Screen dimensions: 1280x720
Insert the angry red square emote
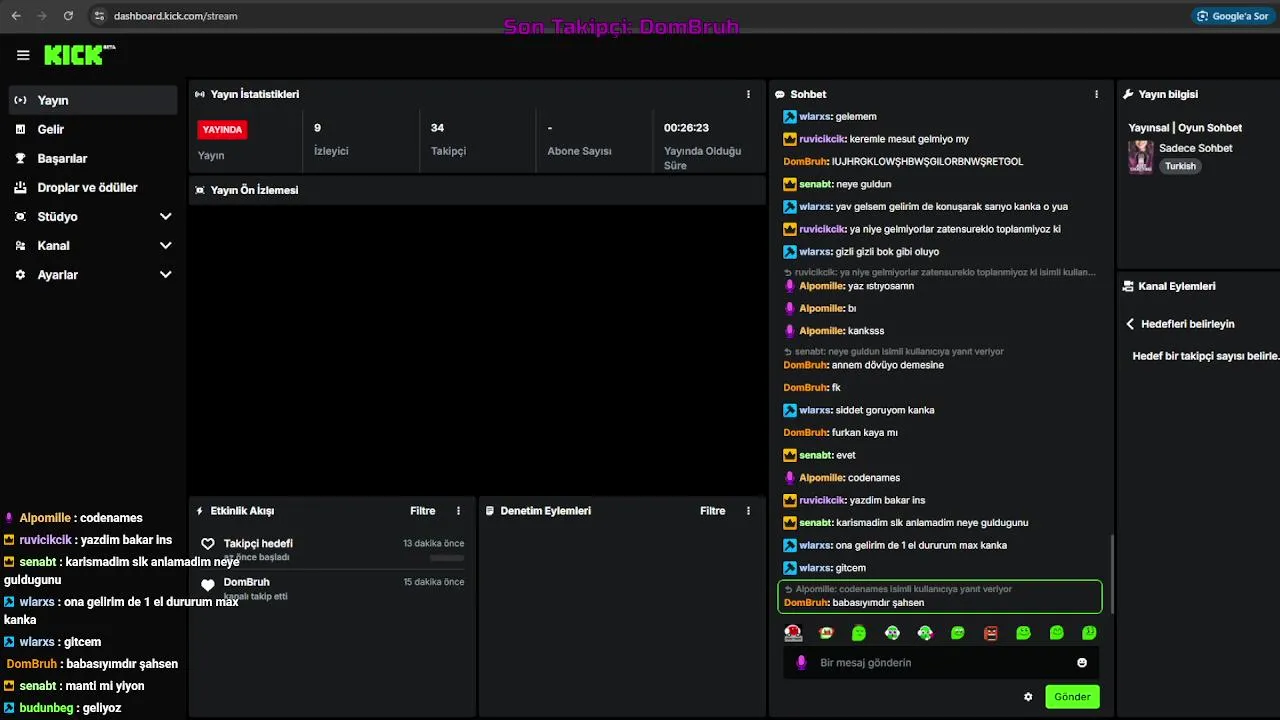pos(991,633)
